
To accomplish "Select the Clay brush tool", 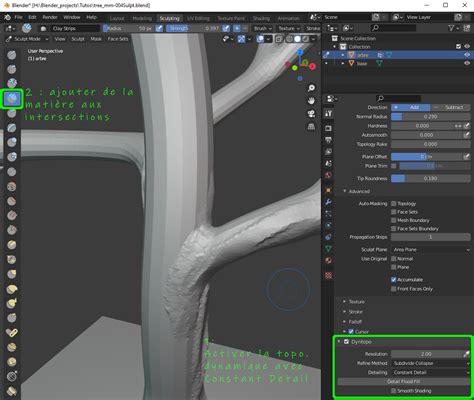I will (x=12, y=83).
